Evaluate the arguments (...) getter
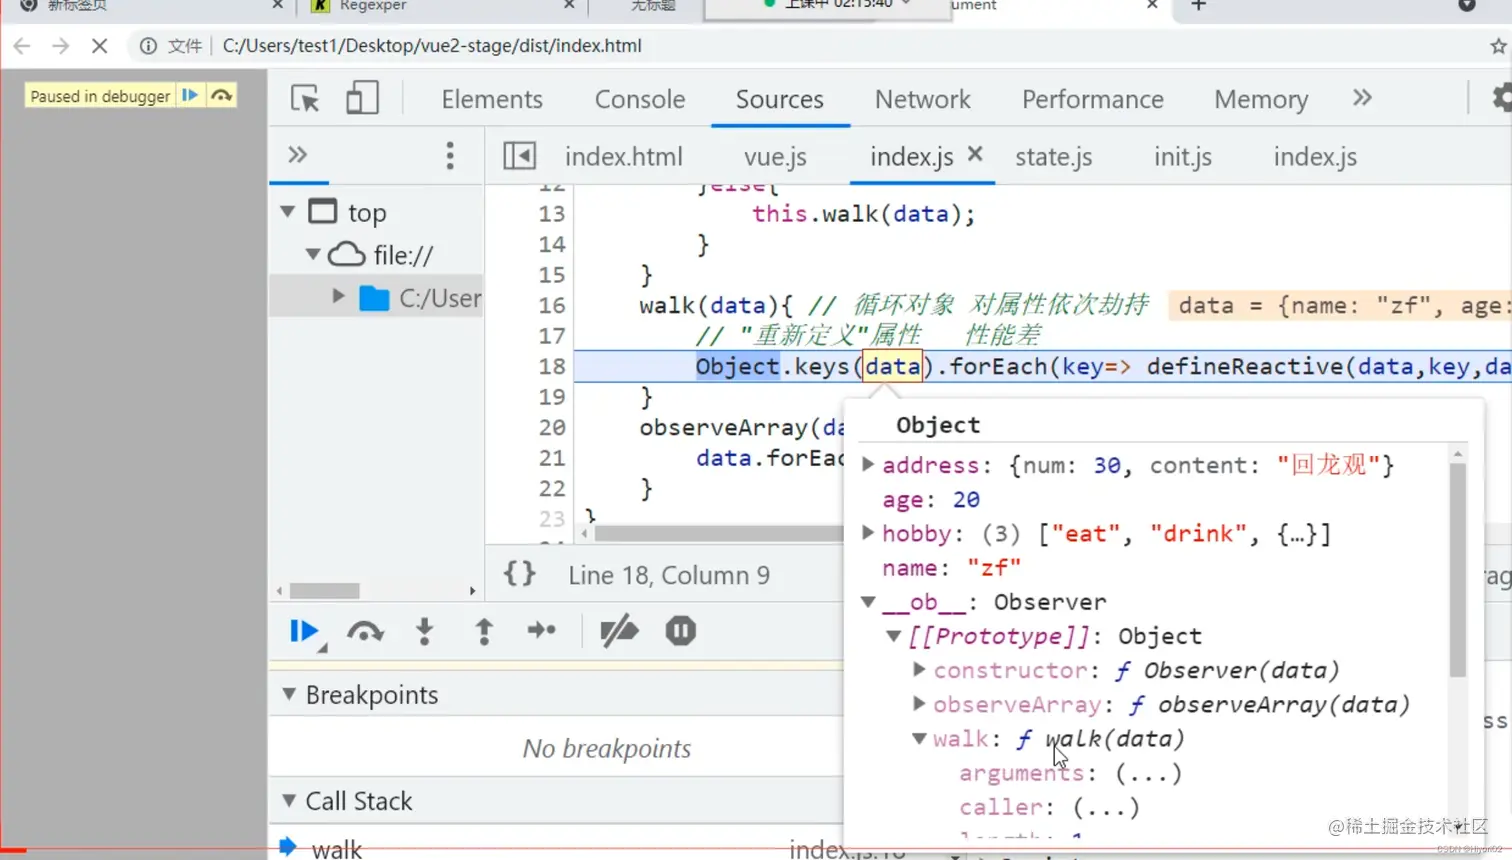Screen dimensions: 1512x860 tap(1148, 773)
